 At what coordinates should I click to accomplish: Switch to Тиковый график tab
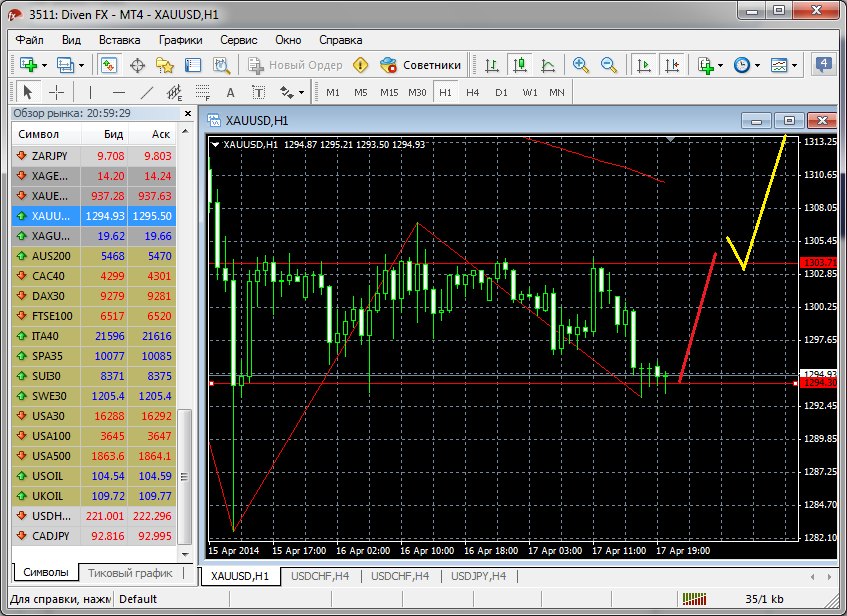(130, 573)
